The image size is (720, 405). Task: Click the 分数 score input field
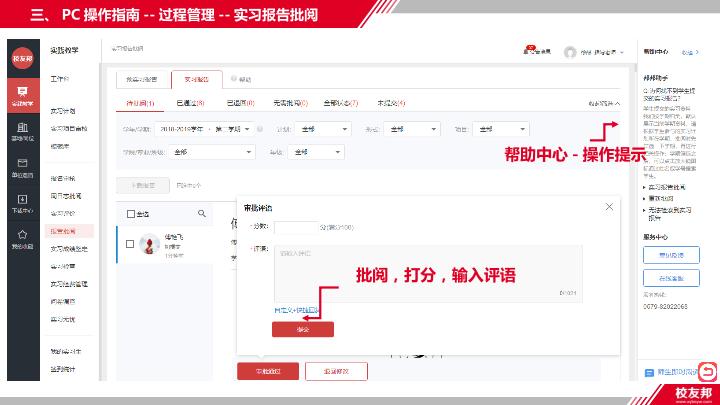(x=296, y=228)
